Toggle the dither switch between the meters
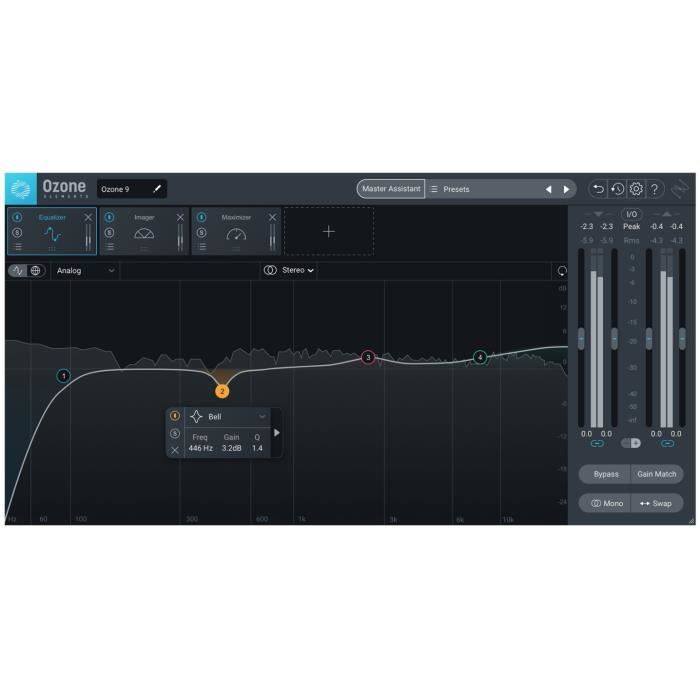700x700 pixels. coord(631,443)
